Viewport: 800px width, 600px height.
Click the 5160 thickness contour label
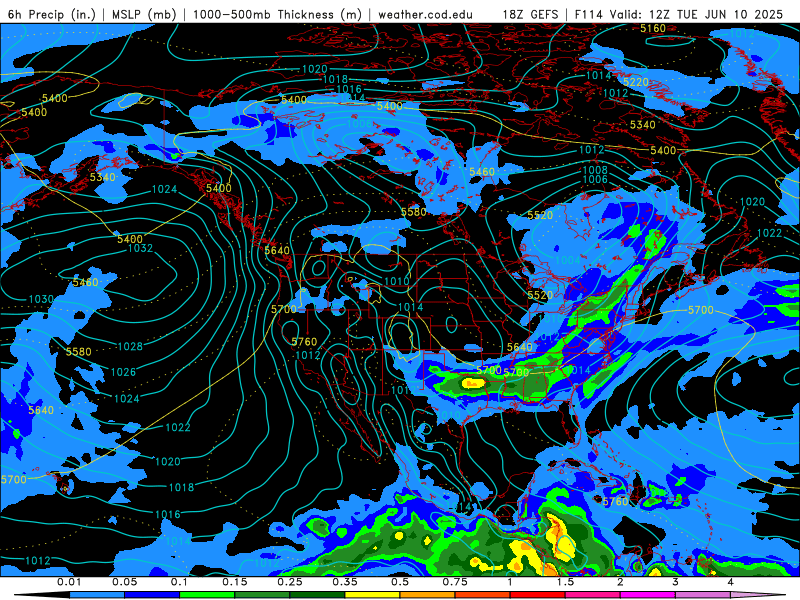(x=653, y=28)
